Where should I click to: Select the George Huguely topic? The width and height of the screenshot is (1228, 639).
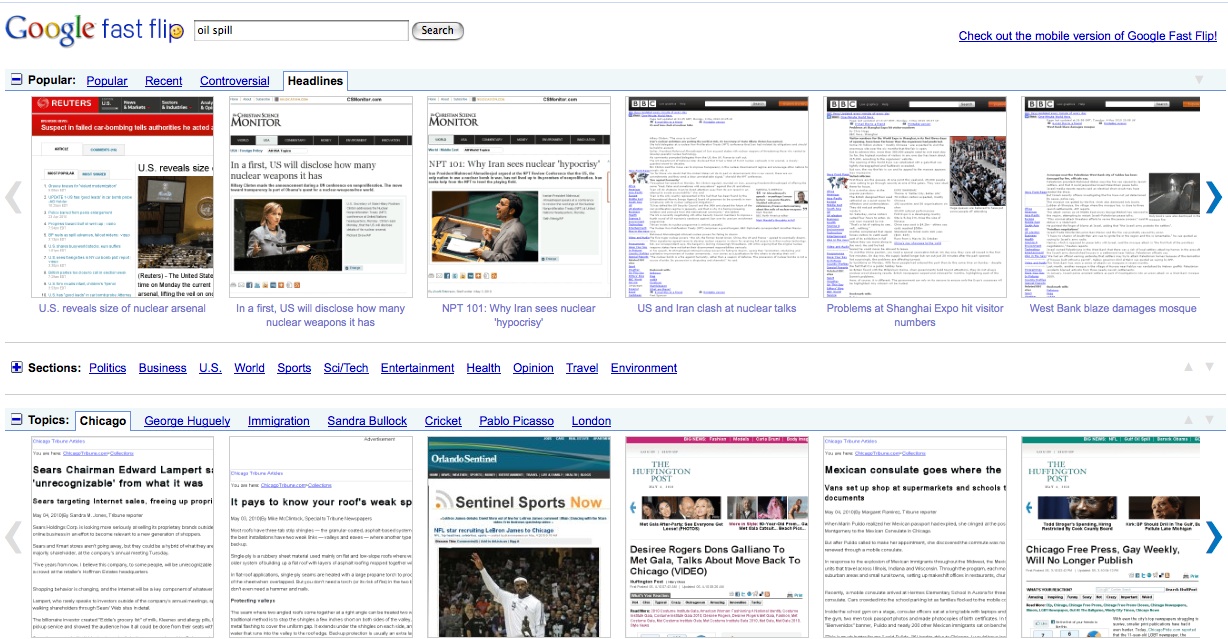(187, 421)
